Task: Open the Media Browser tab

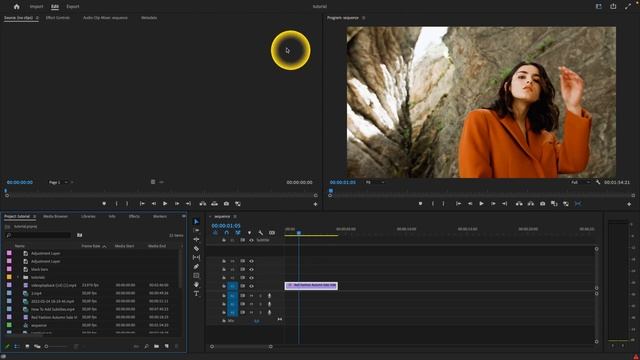Action: tap(56, 216)
